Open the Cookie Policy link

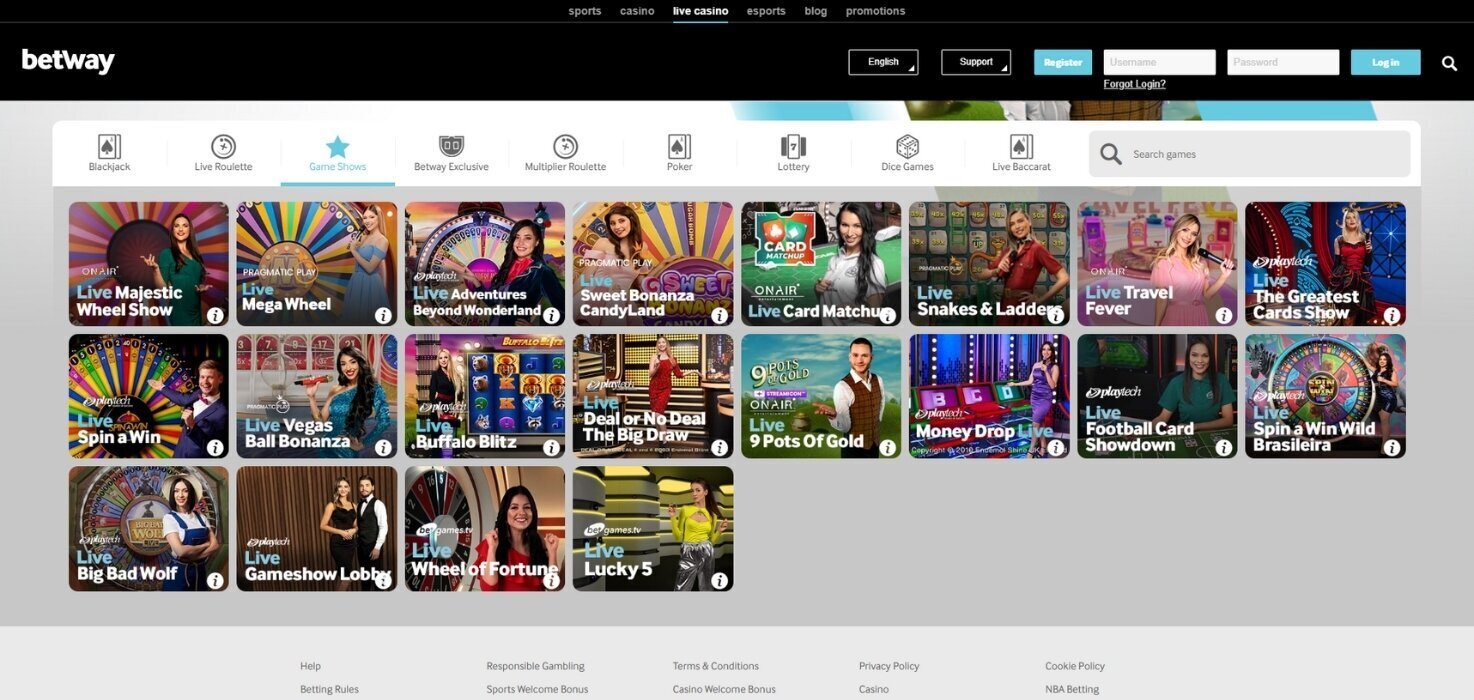click(1075, 666)
